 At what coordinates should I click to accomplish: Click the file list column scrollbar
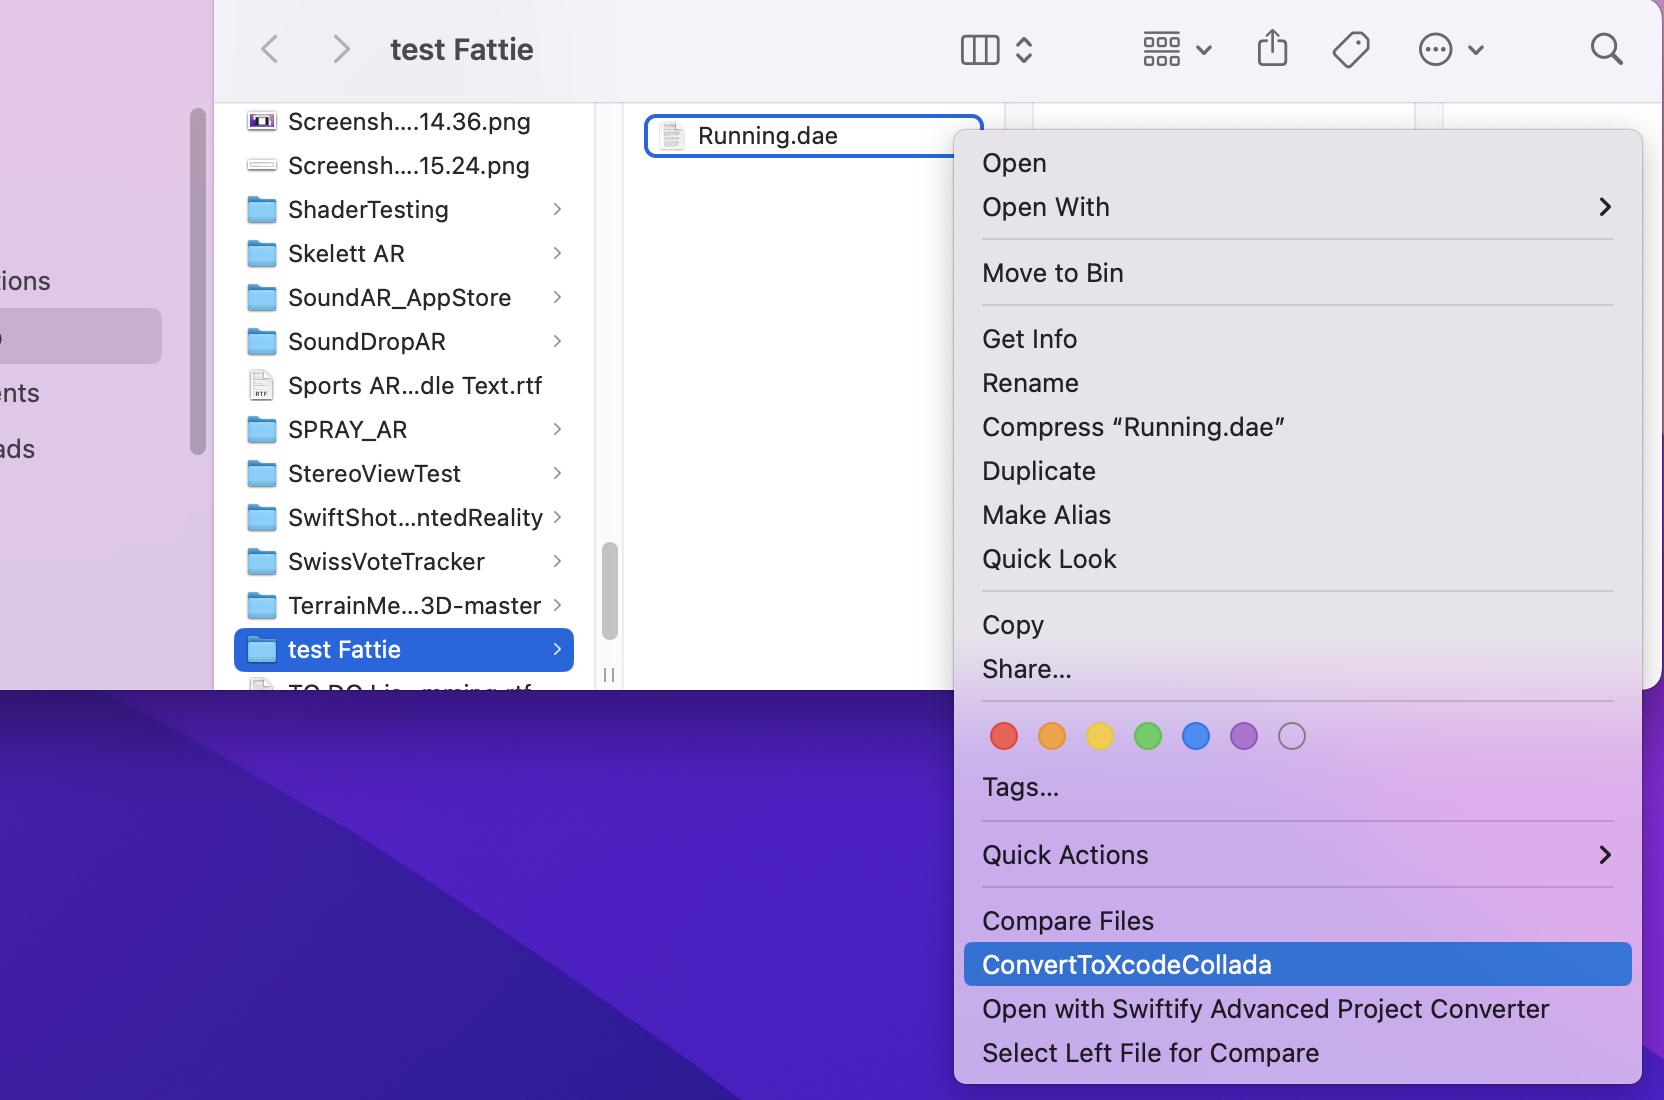[x=610, y=591]
